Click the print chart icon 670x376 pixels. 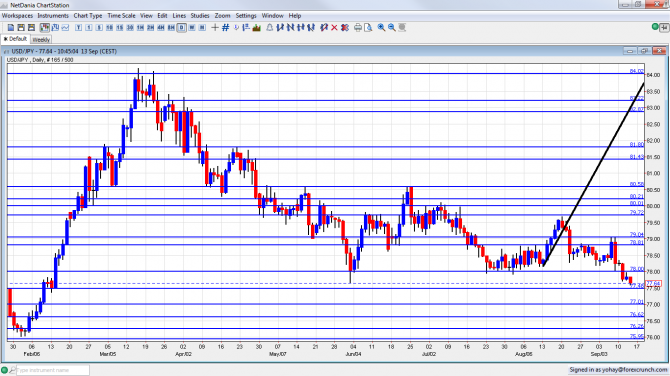pyautogui.click(x=358, y=27)
